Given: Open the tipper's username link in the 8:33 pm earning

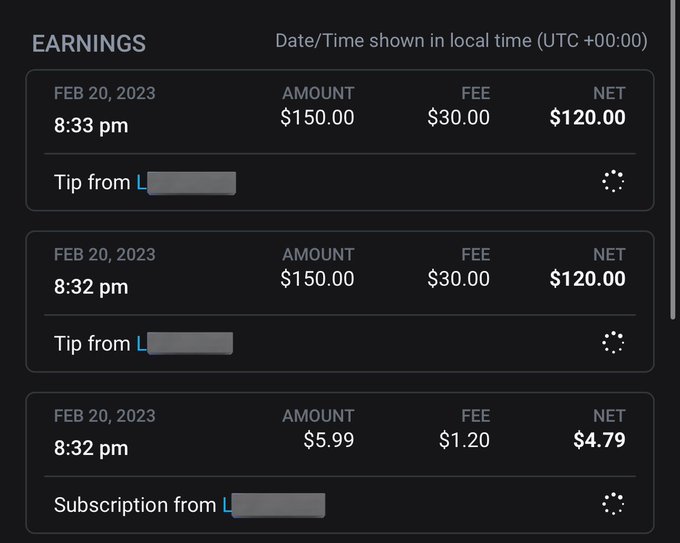Looking at the screenshot, I should (x=186, y=183).
